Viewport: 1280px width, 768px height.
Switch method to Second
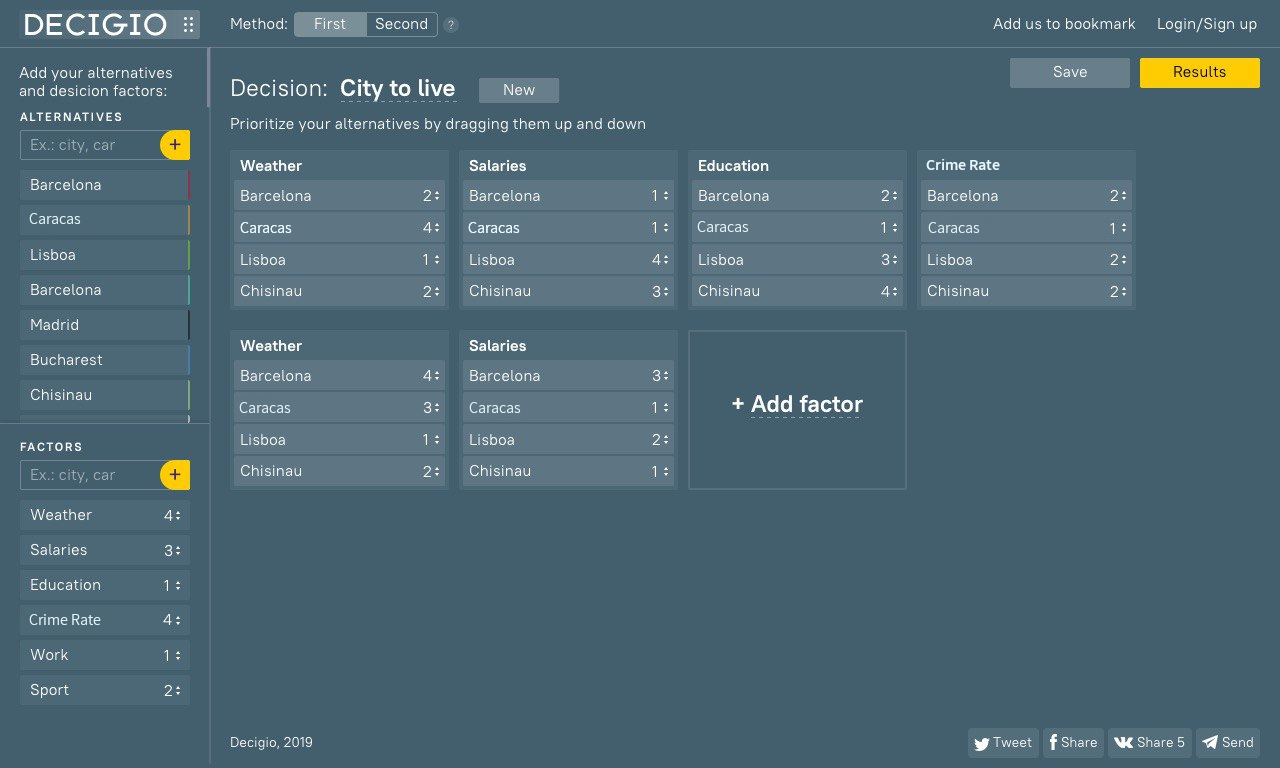401,24
